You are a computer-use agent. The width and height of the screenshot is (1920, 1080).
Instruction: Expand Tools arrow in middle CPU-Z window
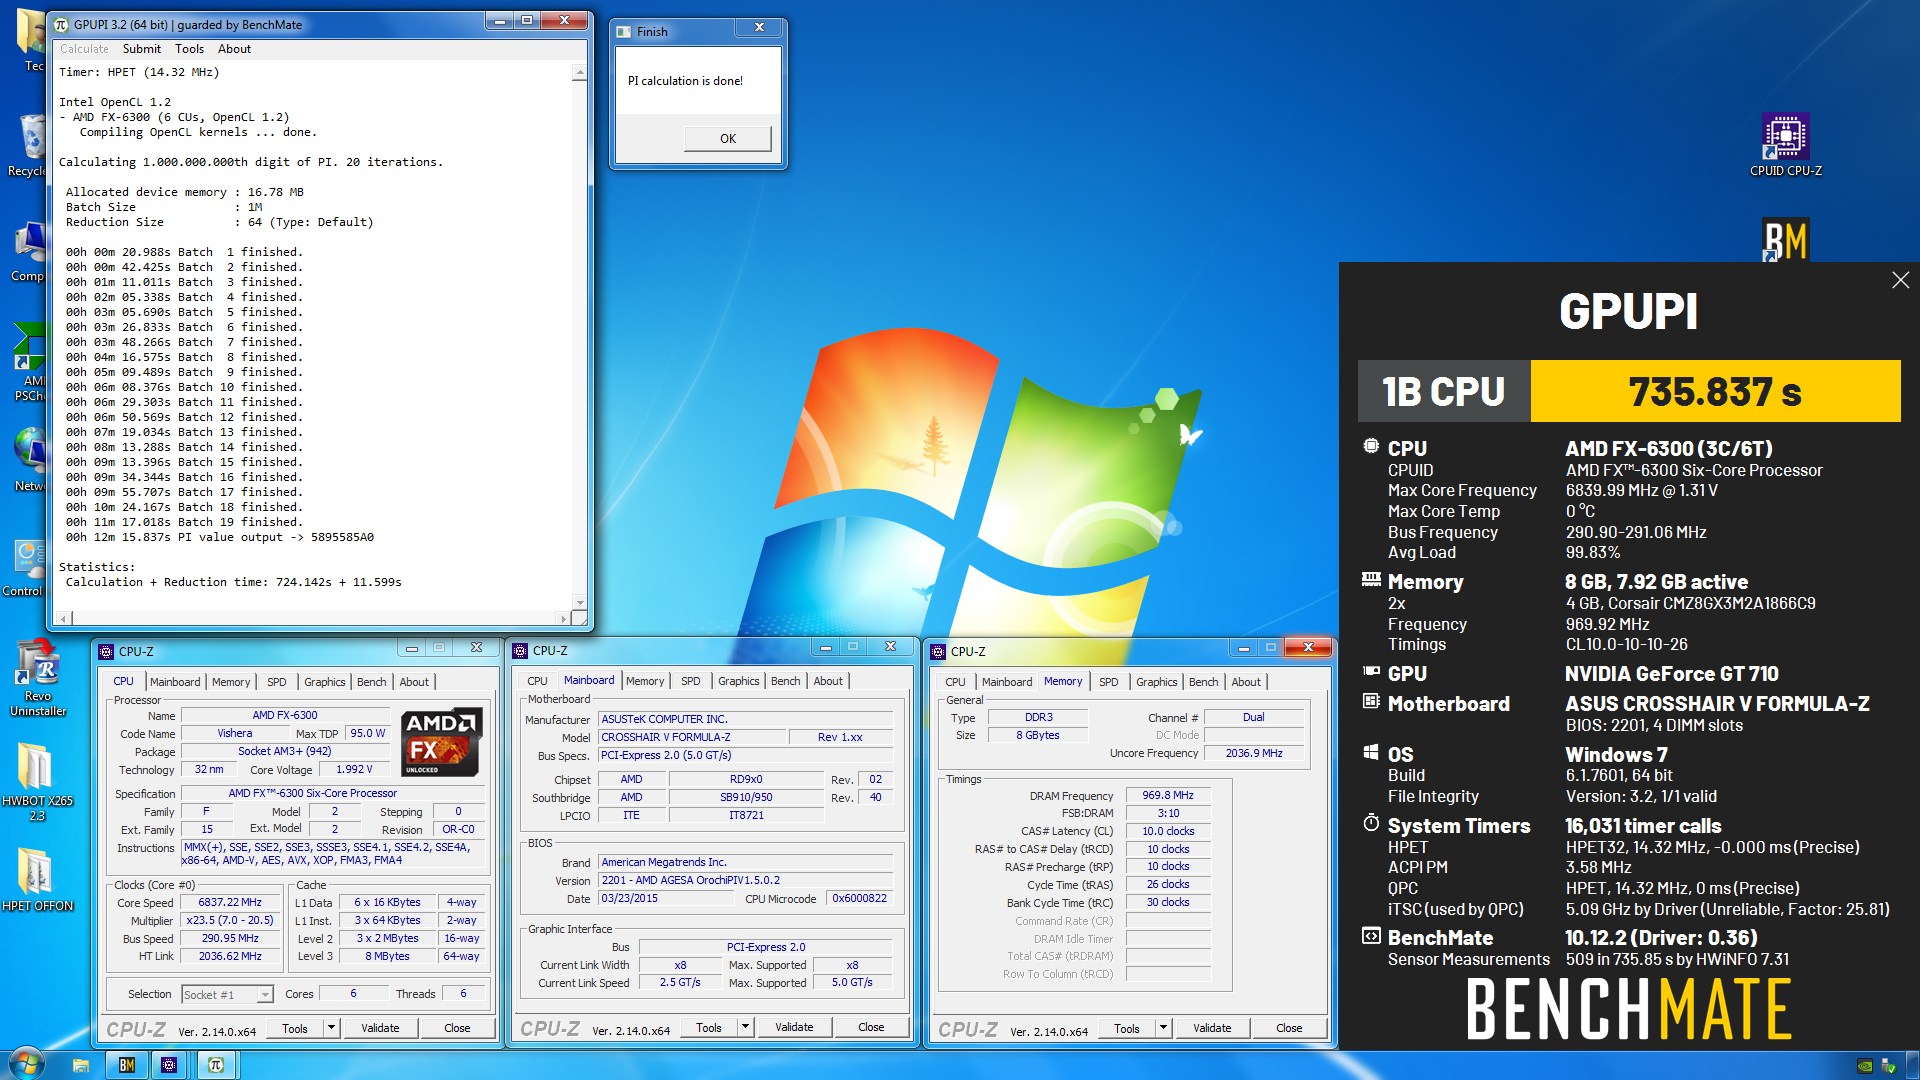tap(745, 1027)
